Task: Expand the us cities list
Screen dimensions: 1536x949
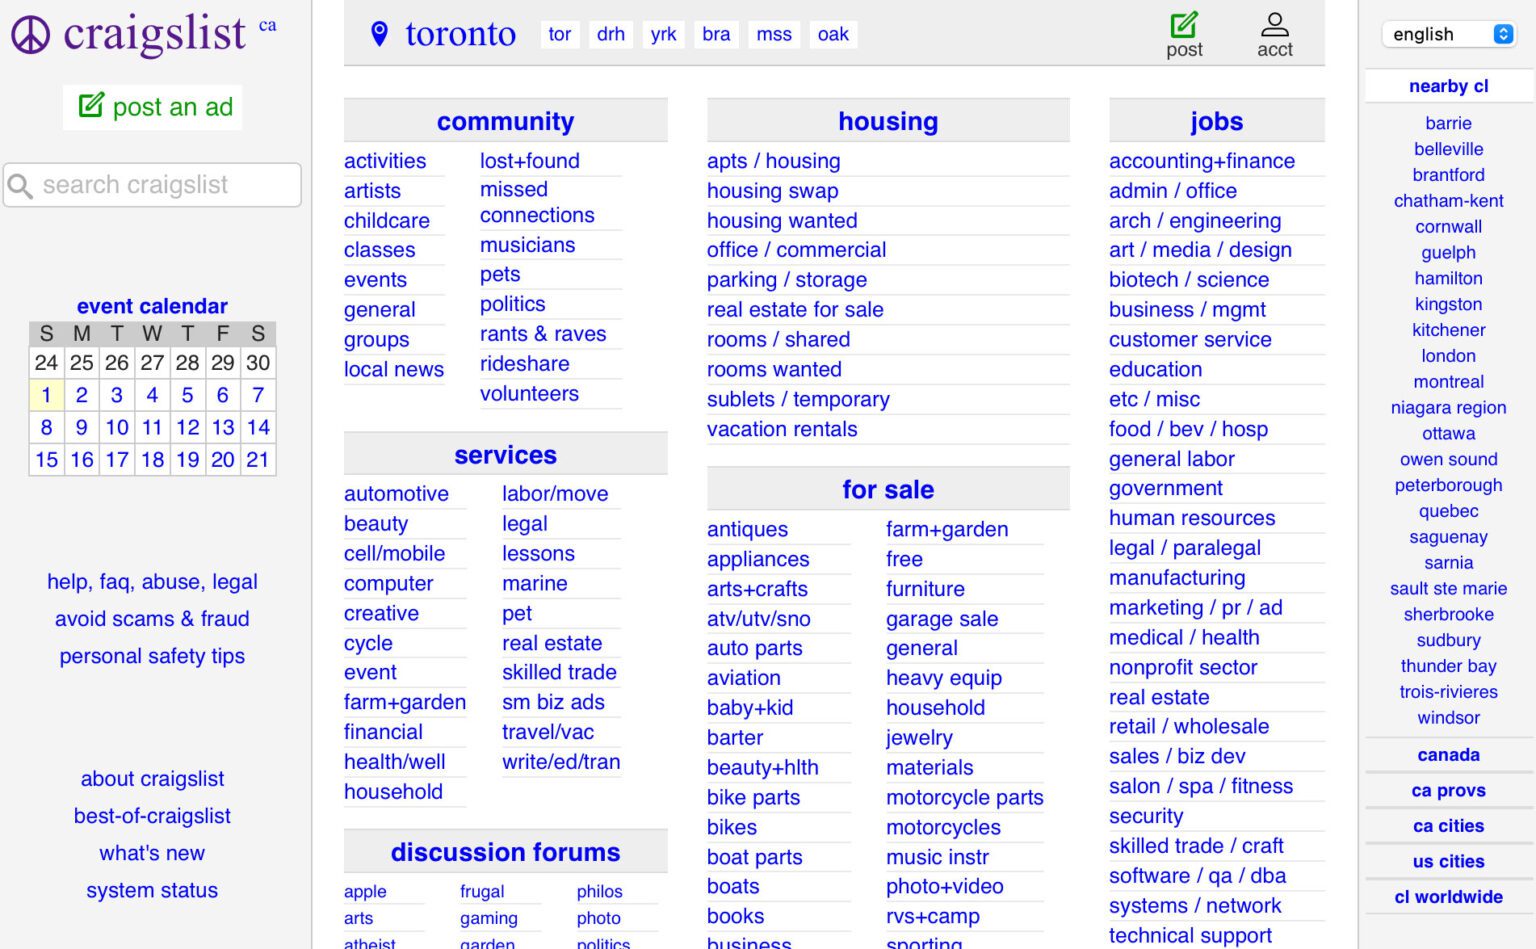Action: click(x=1448, y=861)
